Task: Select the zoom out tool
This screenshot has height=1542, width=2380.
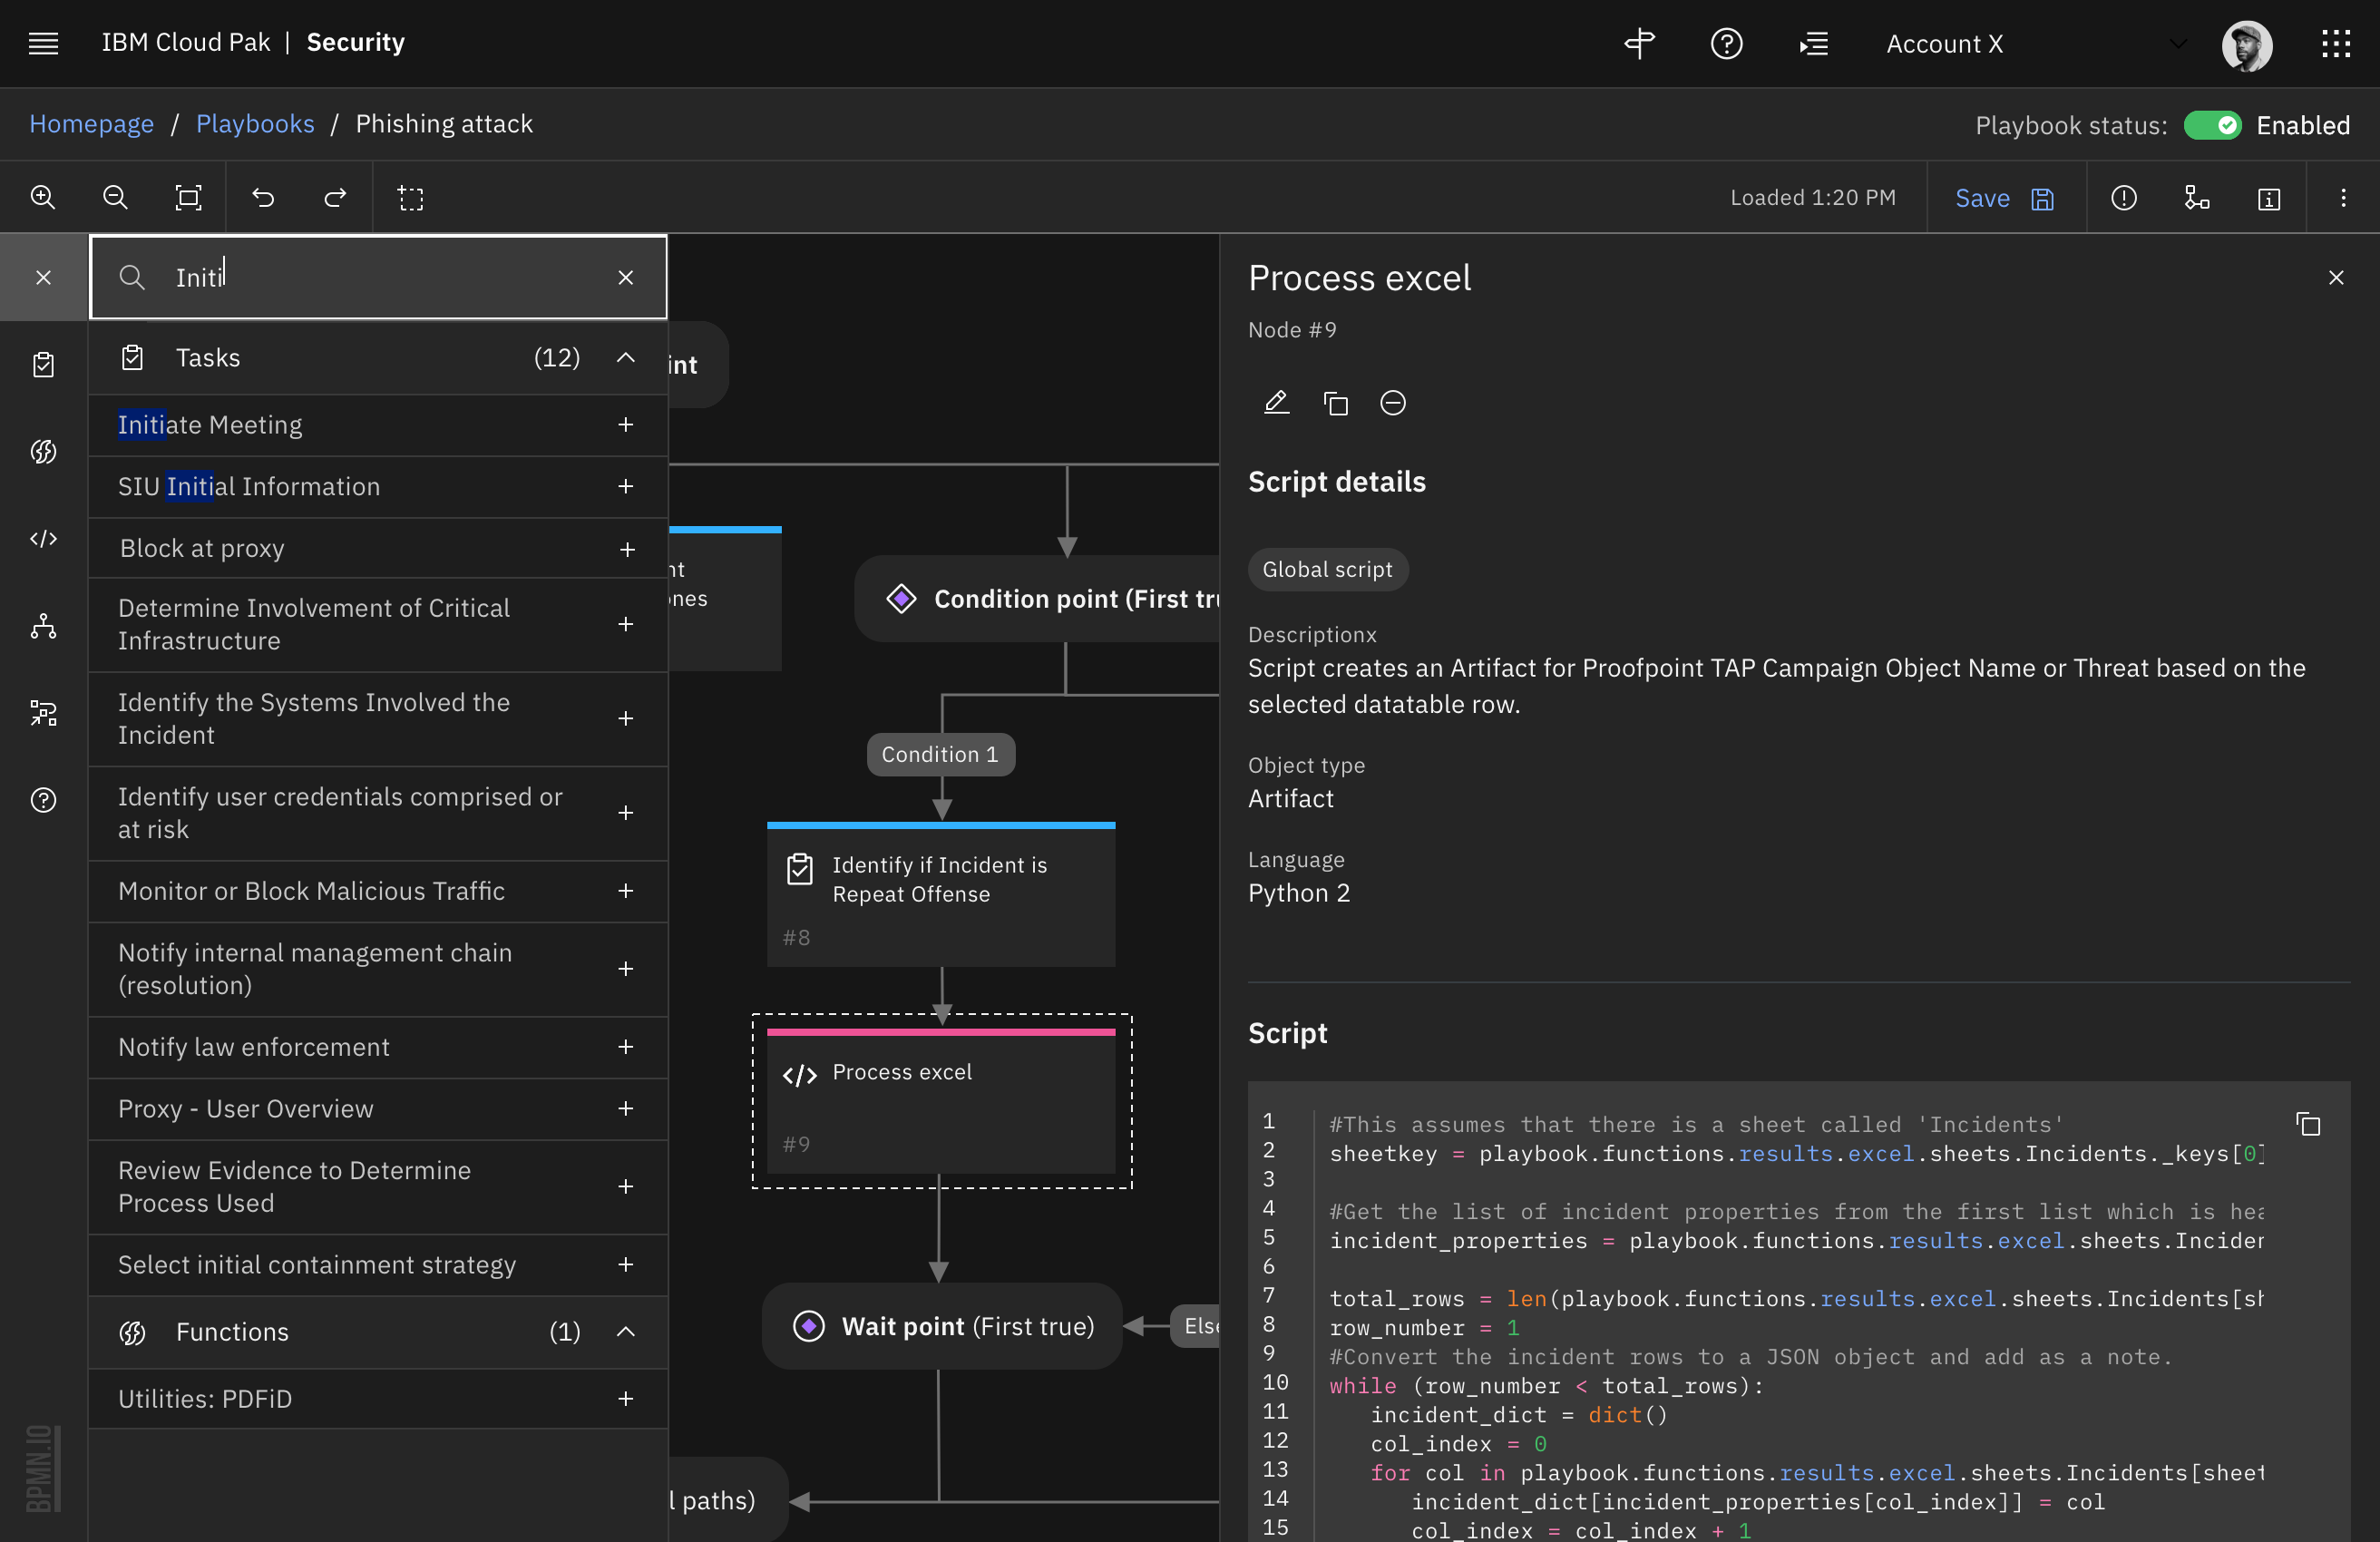Action: click(115, 197)
